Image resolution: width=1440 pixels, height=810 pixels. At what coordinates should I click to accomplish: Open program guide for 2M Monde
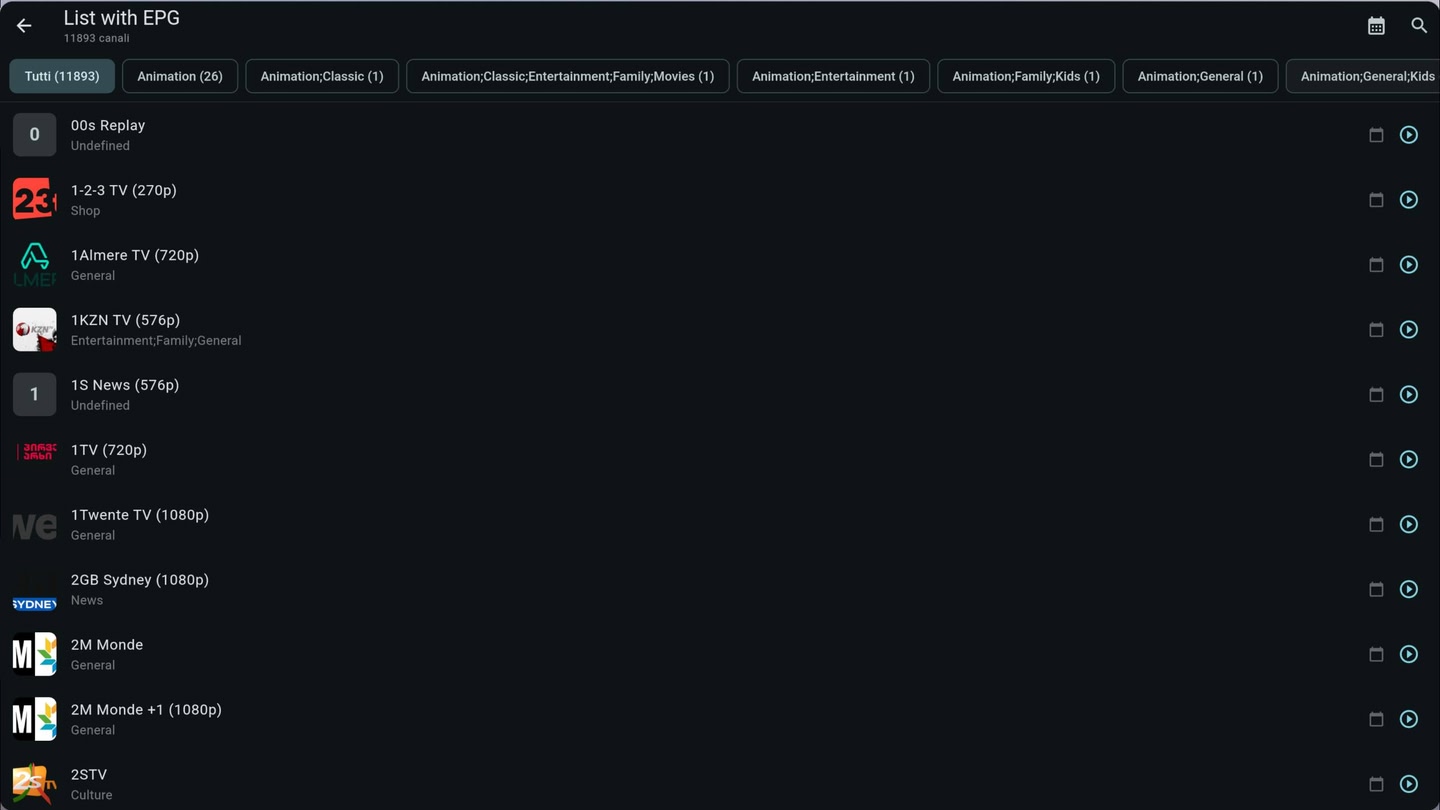[x=1376, y=655]
